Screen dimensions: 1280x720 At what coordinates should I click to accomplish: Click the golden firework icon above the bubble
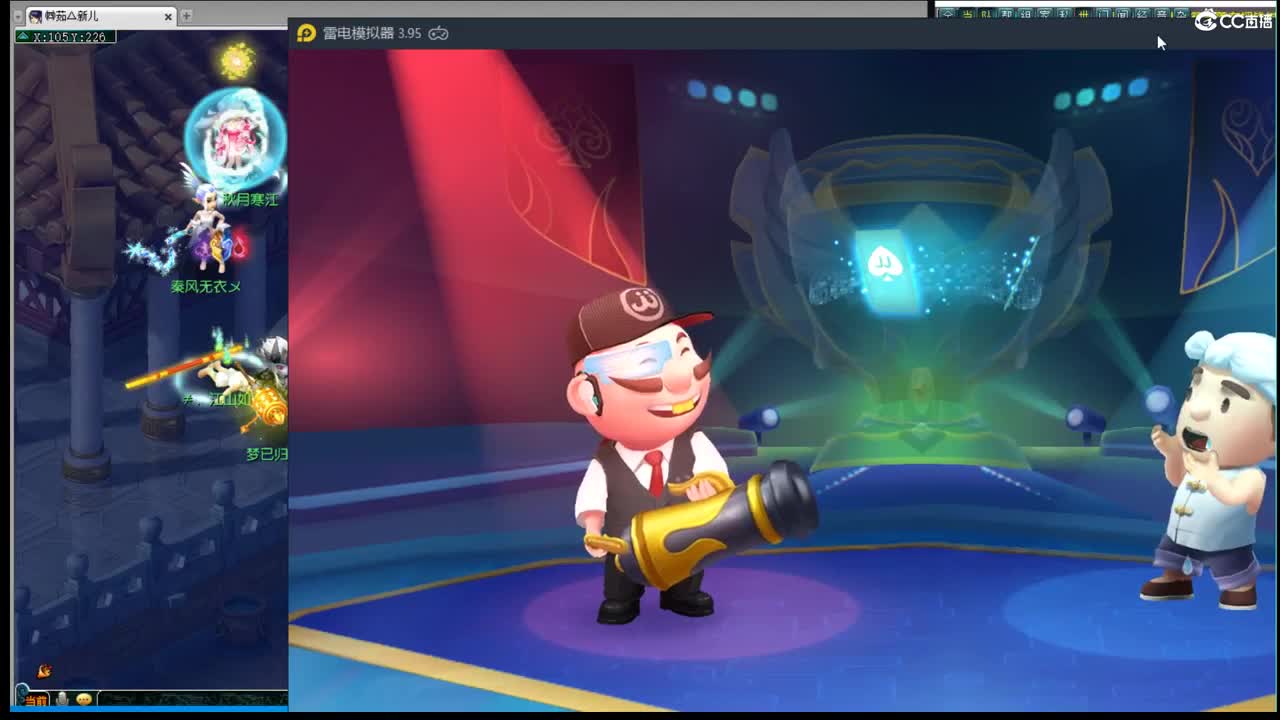point(237,62)
